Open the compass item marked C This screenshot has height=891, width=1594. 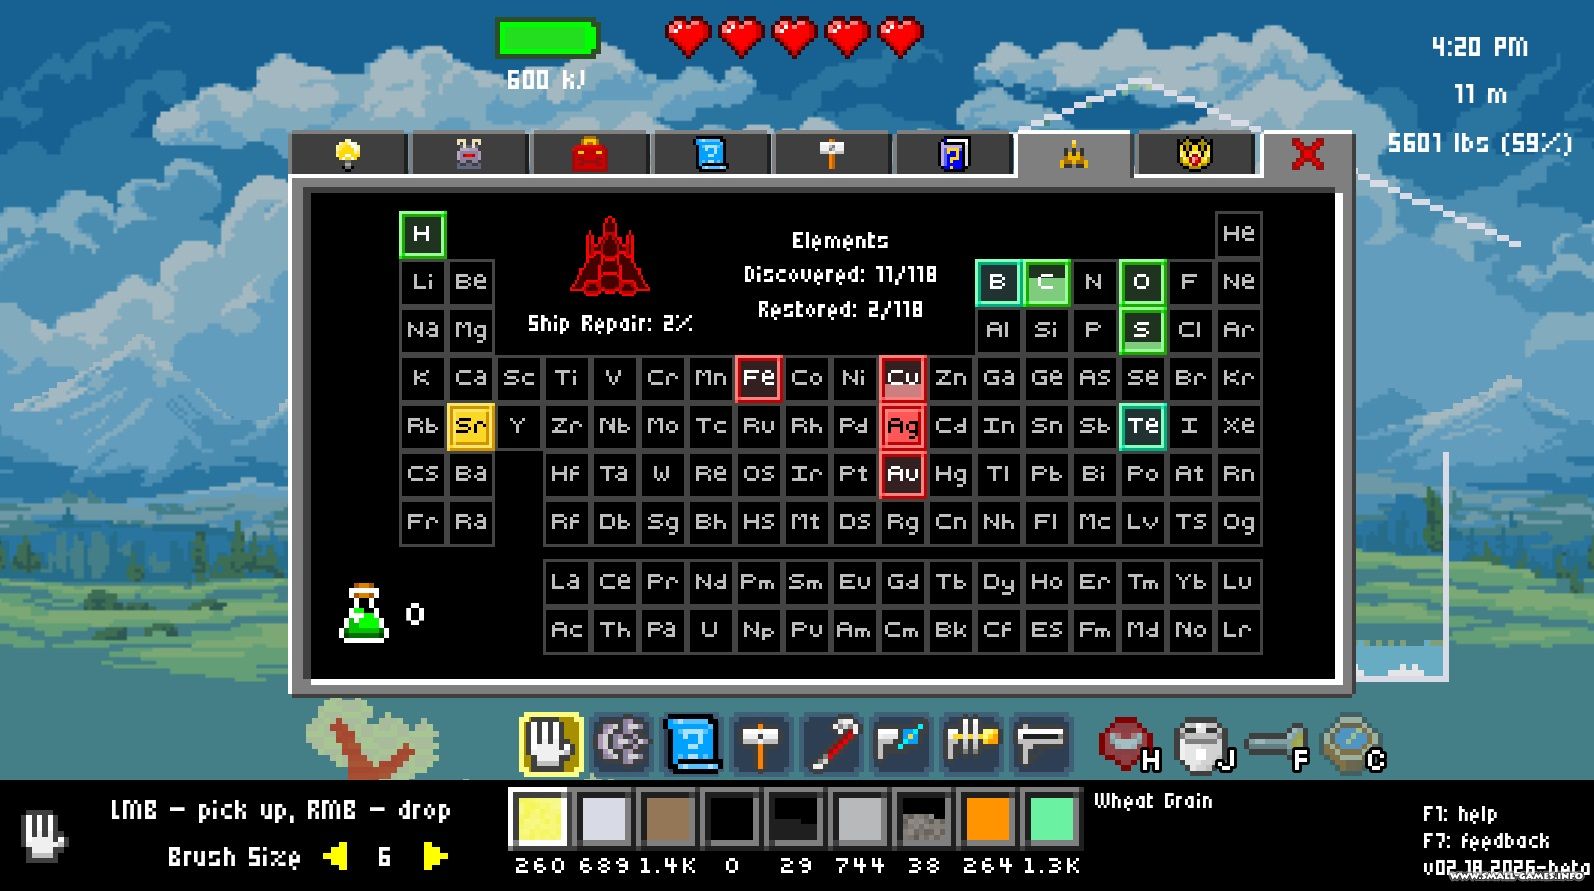(1351, 744)
